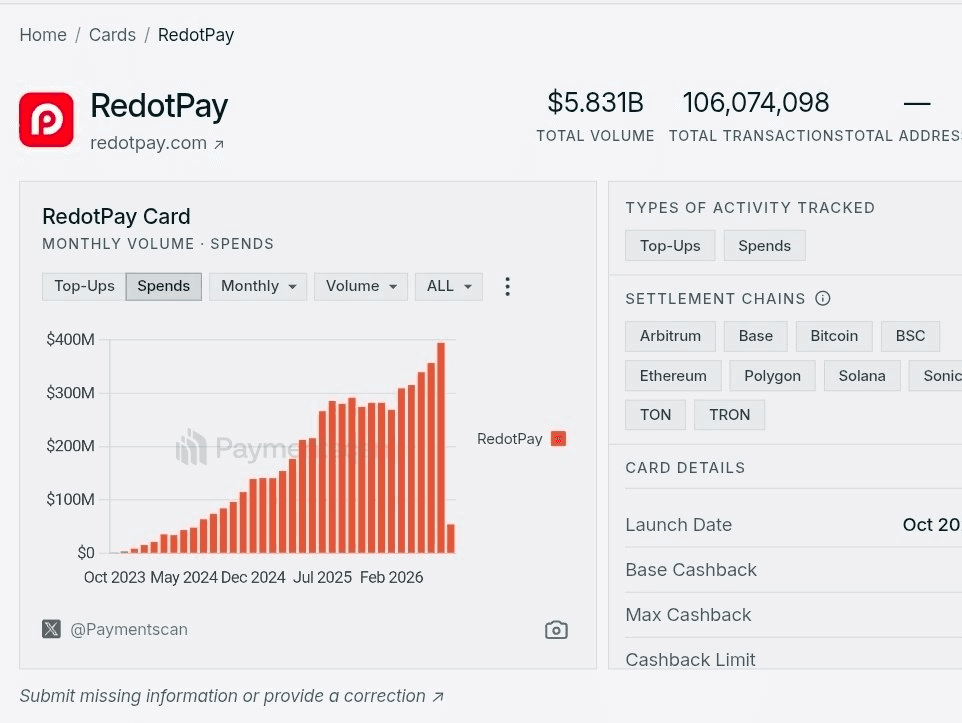
Task: Open the Monthly interval dropdown
Action: [x=258, y=287]
